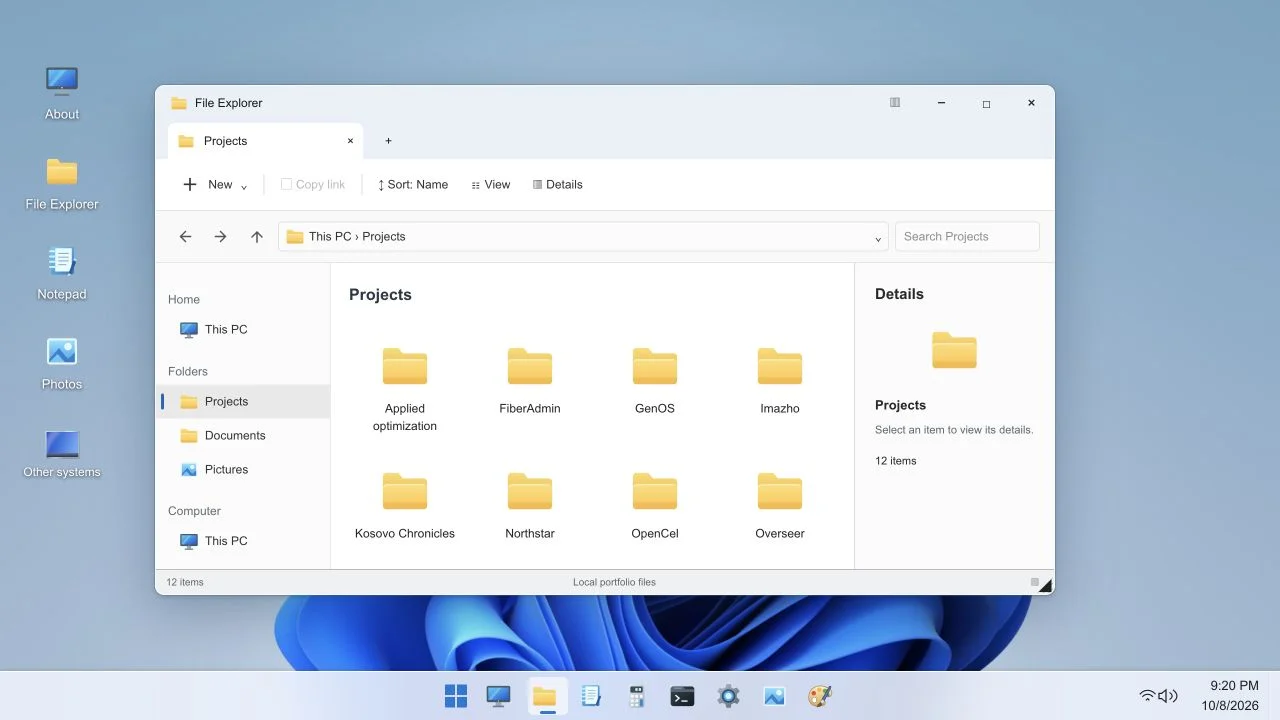Click the Wi-Fi tray icon
The width and height of the screenshot is (1280, 720).
tap(1147, 696)
